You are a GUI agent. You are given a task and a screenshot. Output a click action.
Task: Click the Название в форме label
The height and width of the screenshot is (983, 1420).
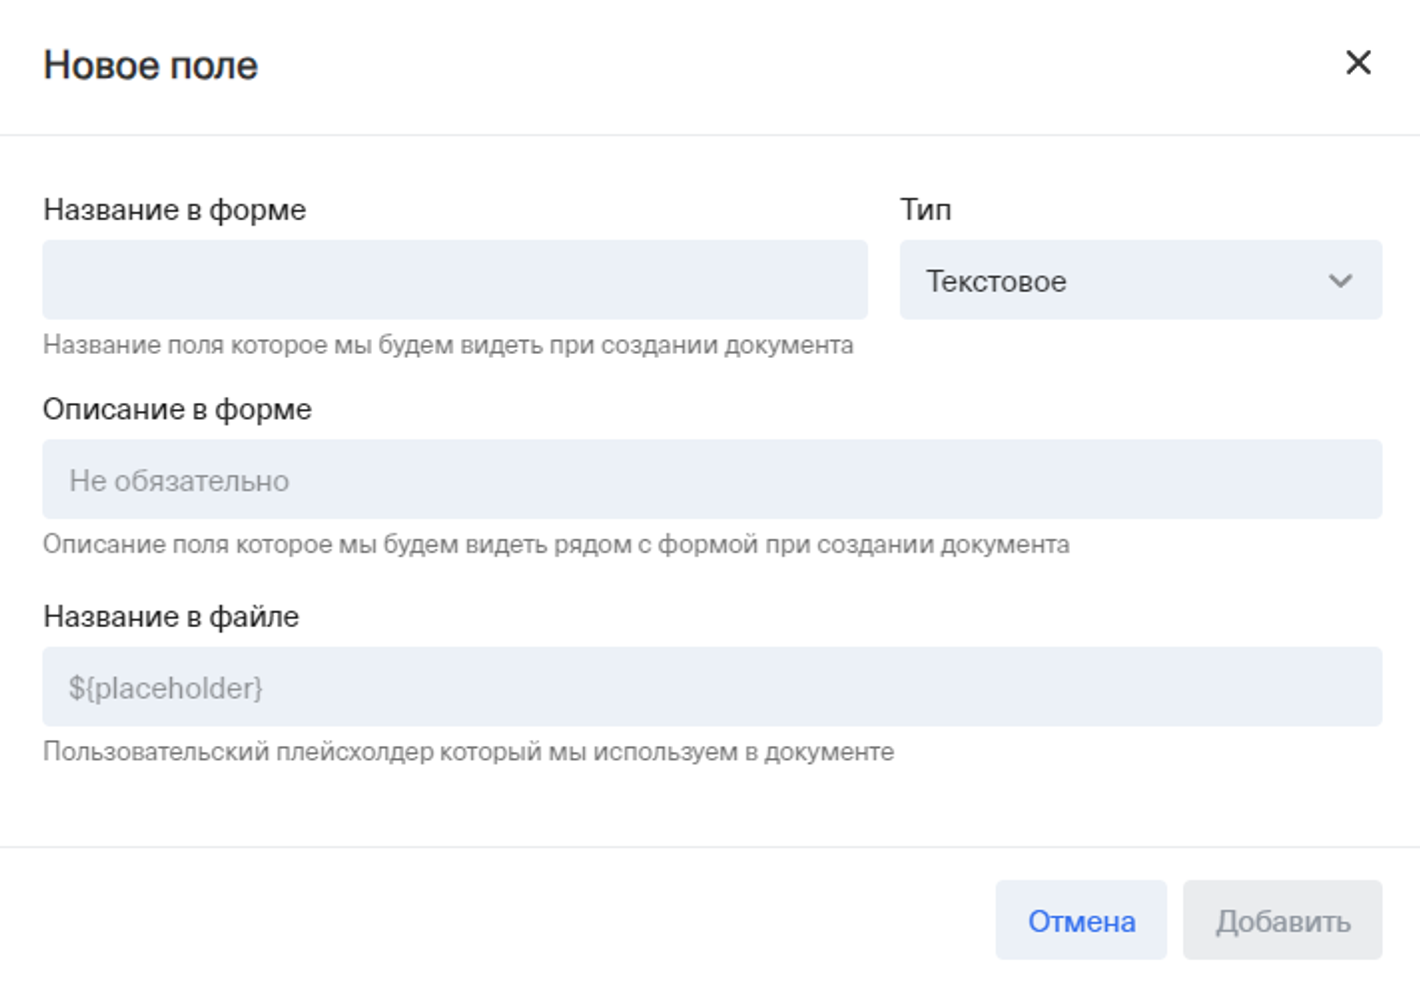[x=174, y=210]
